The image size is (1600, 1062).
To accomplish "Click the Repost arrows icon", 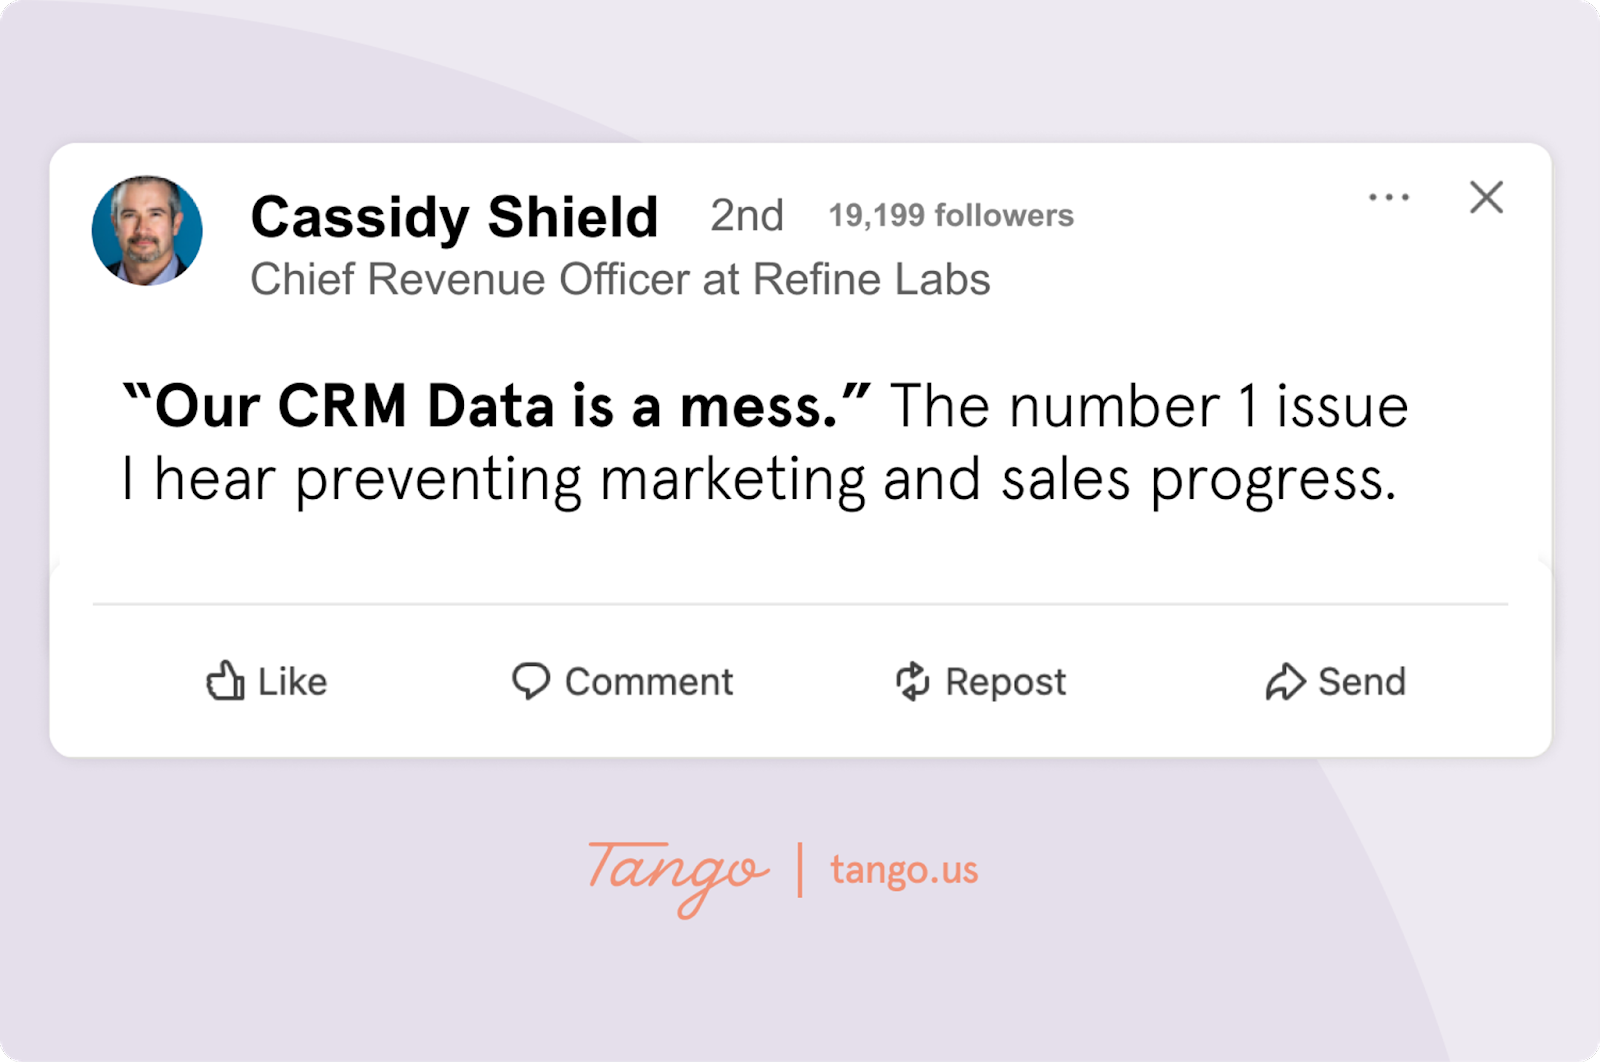I will click(x=913, y=682).
